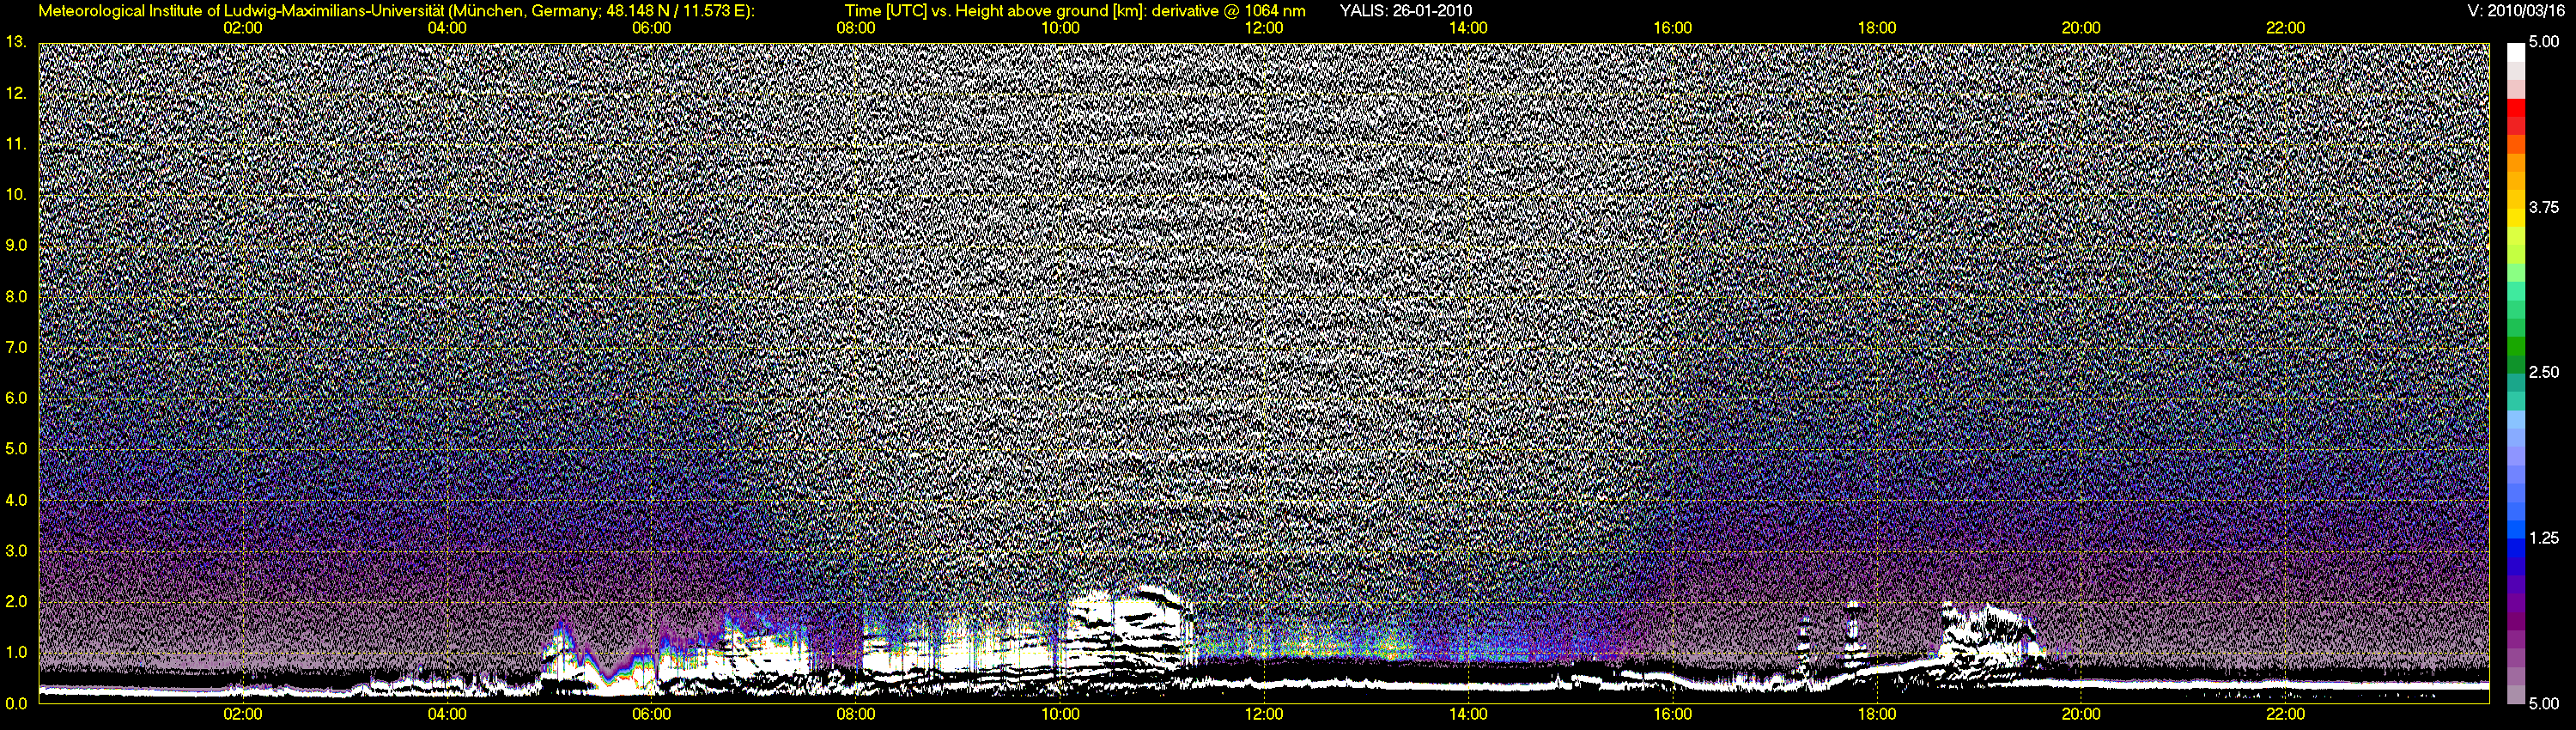
Task: Click the 13. height axis label
Action: point(16,42)
